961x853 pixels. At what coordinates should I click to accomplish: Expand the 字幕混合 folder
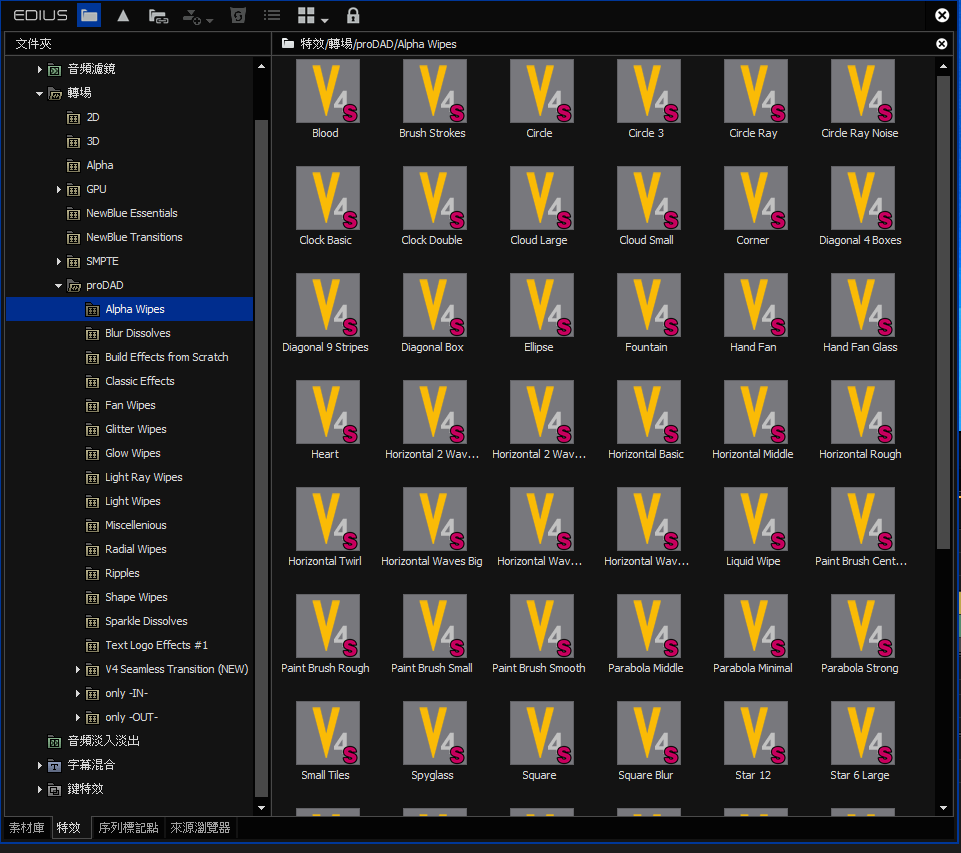[39, 765]
